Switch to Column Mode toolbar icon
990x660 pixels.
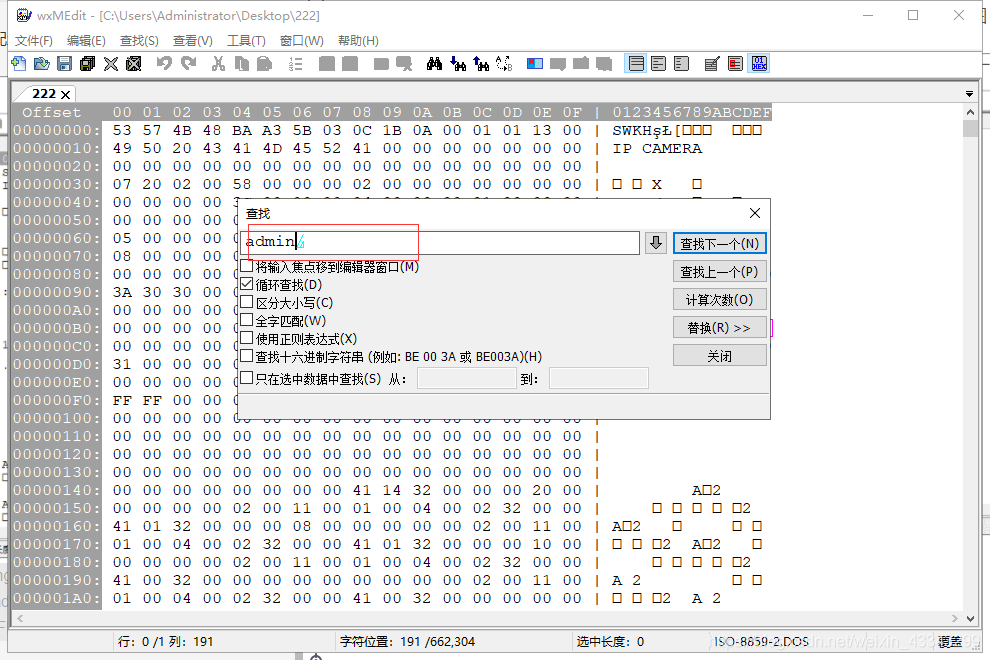point(736,64)
